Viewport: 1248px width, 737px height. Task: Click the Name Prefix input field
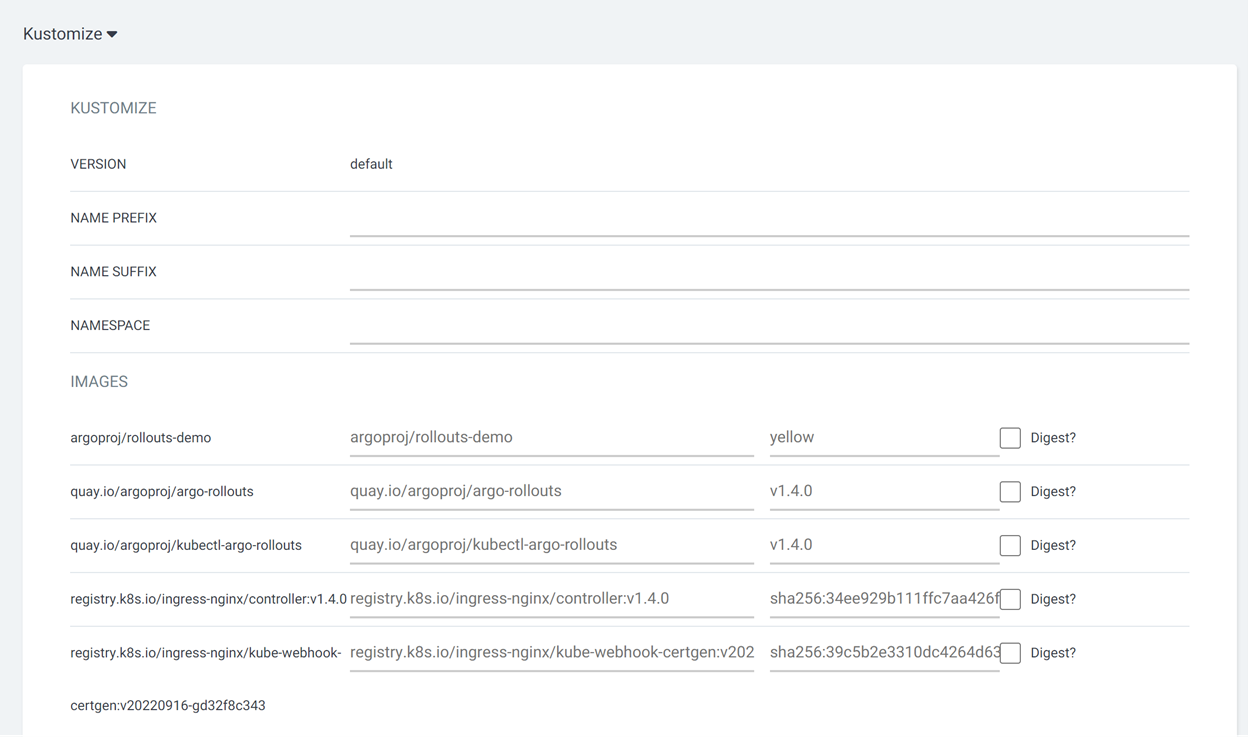[768, 220]
